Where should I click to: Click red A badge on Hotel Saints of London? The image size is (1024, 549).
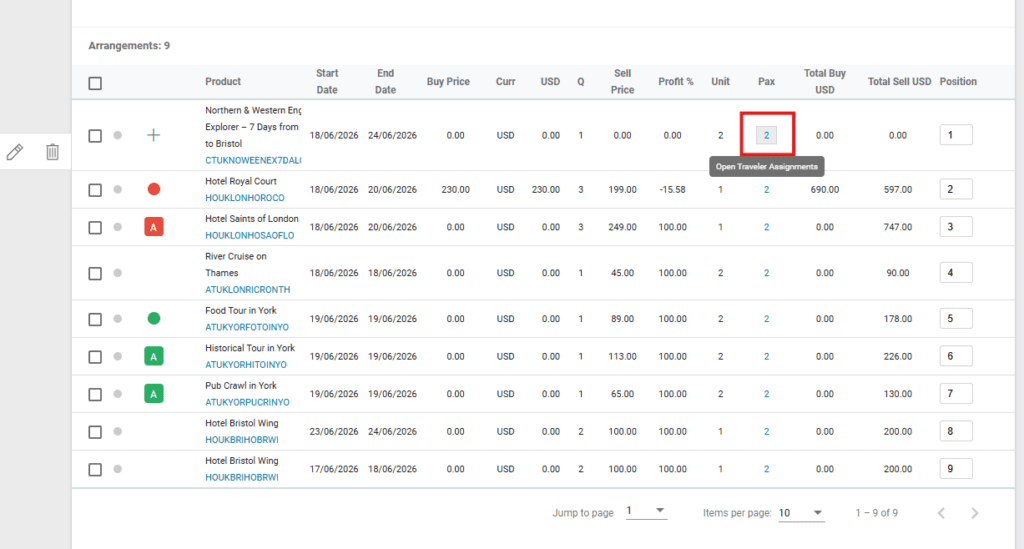point(154,227)
